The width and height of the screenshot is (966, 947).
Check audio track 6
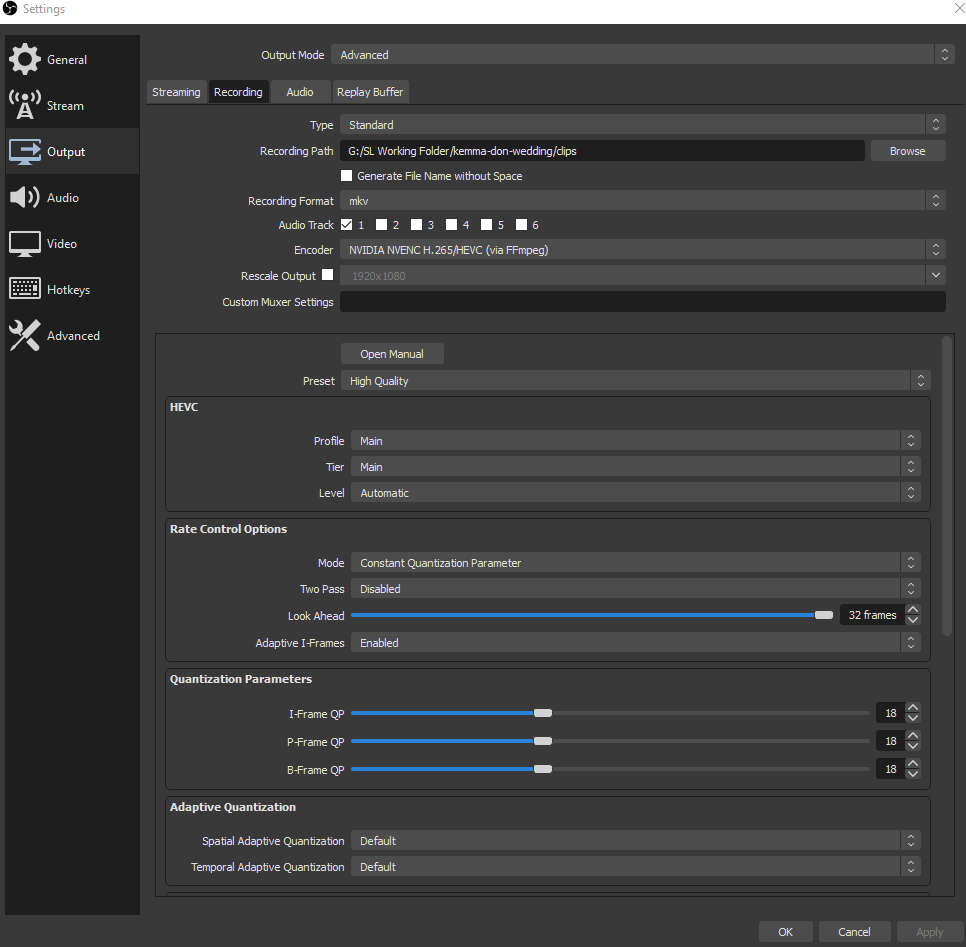coord(521,224)
